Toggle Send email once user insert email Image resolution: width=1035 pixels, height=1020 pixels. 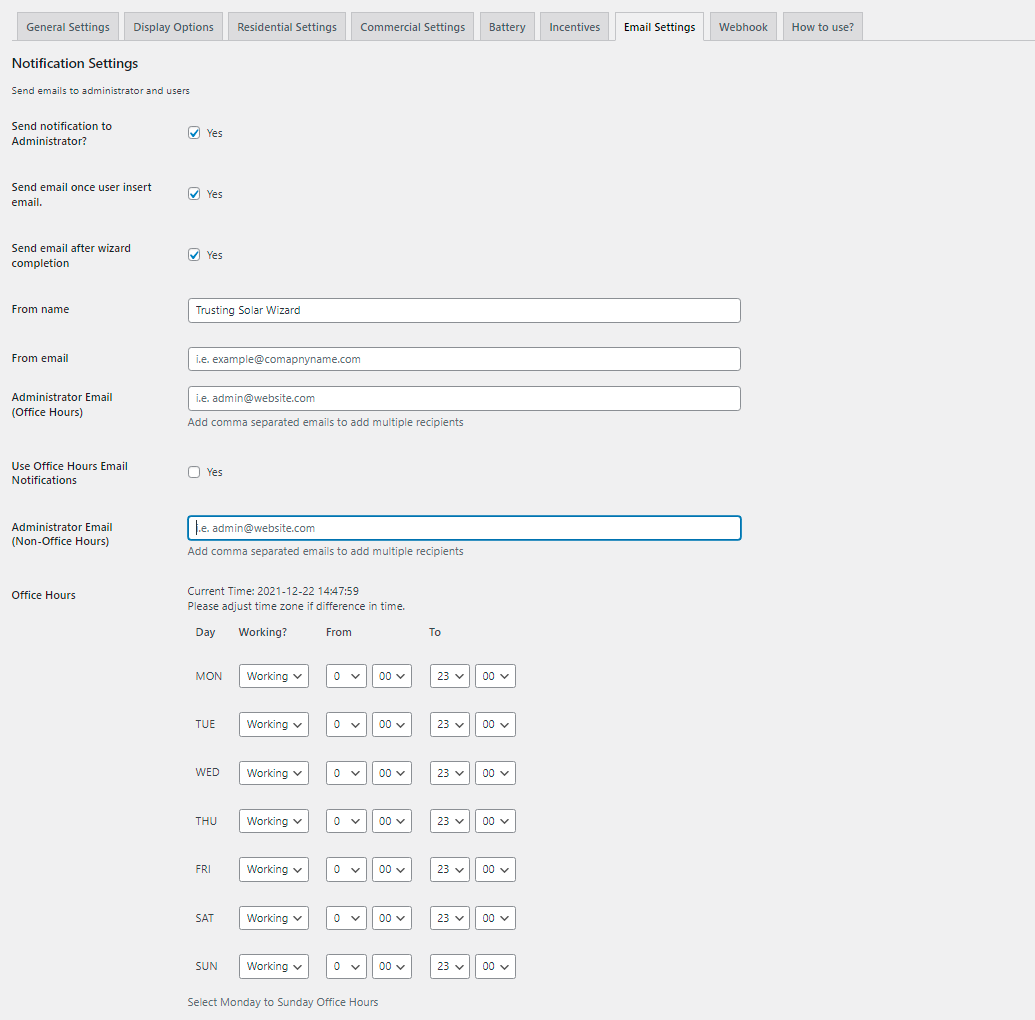[194, 194]
